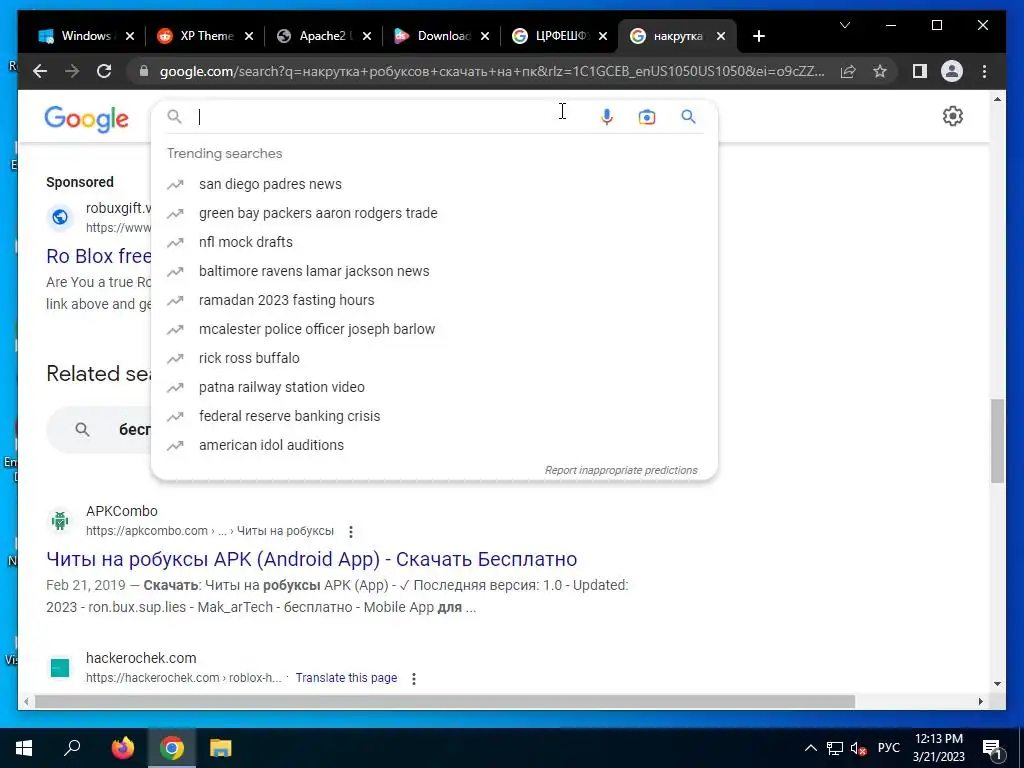Switch to the Download tab
The height and width of the screenshot is (768, 1024).
click(443, 36)
